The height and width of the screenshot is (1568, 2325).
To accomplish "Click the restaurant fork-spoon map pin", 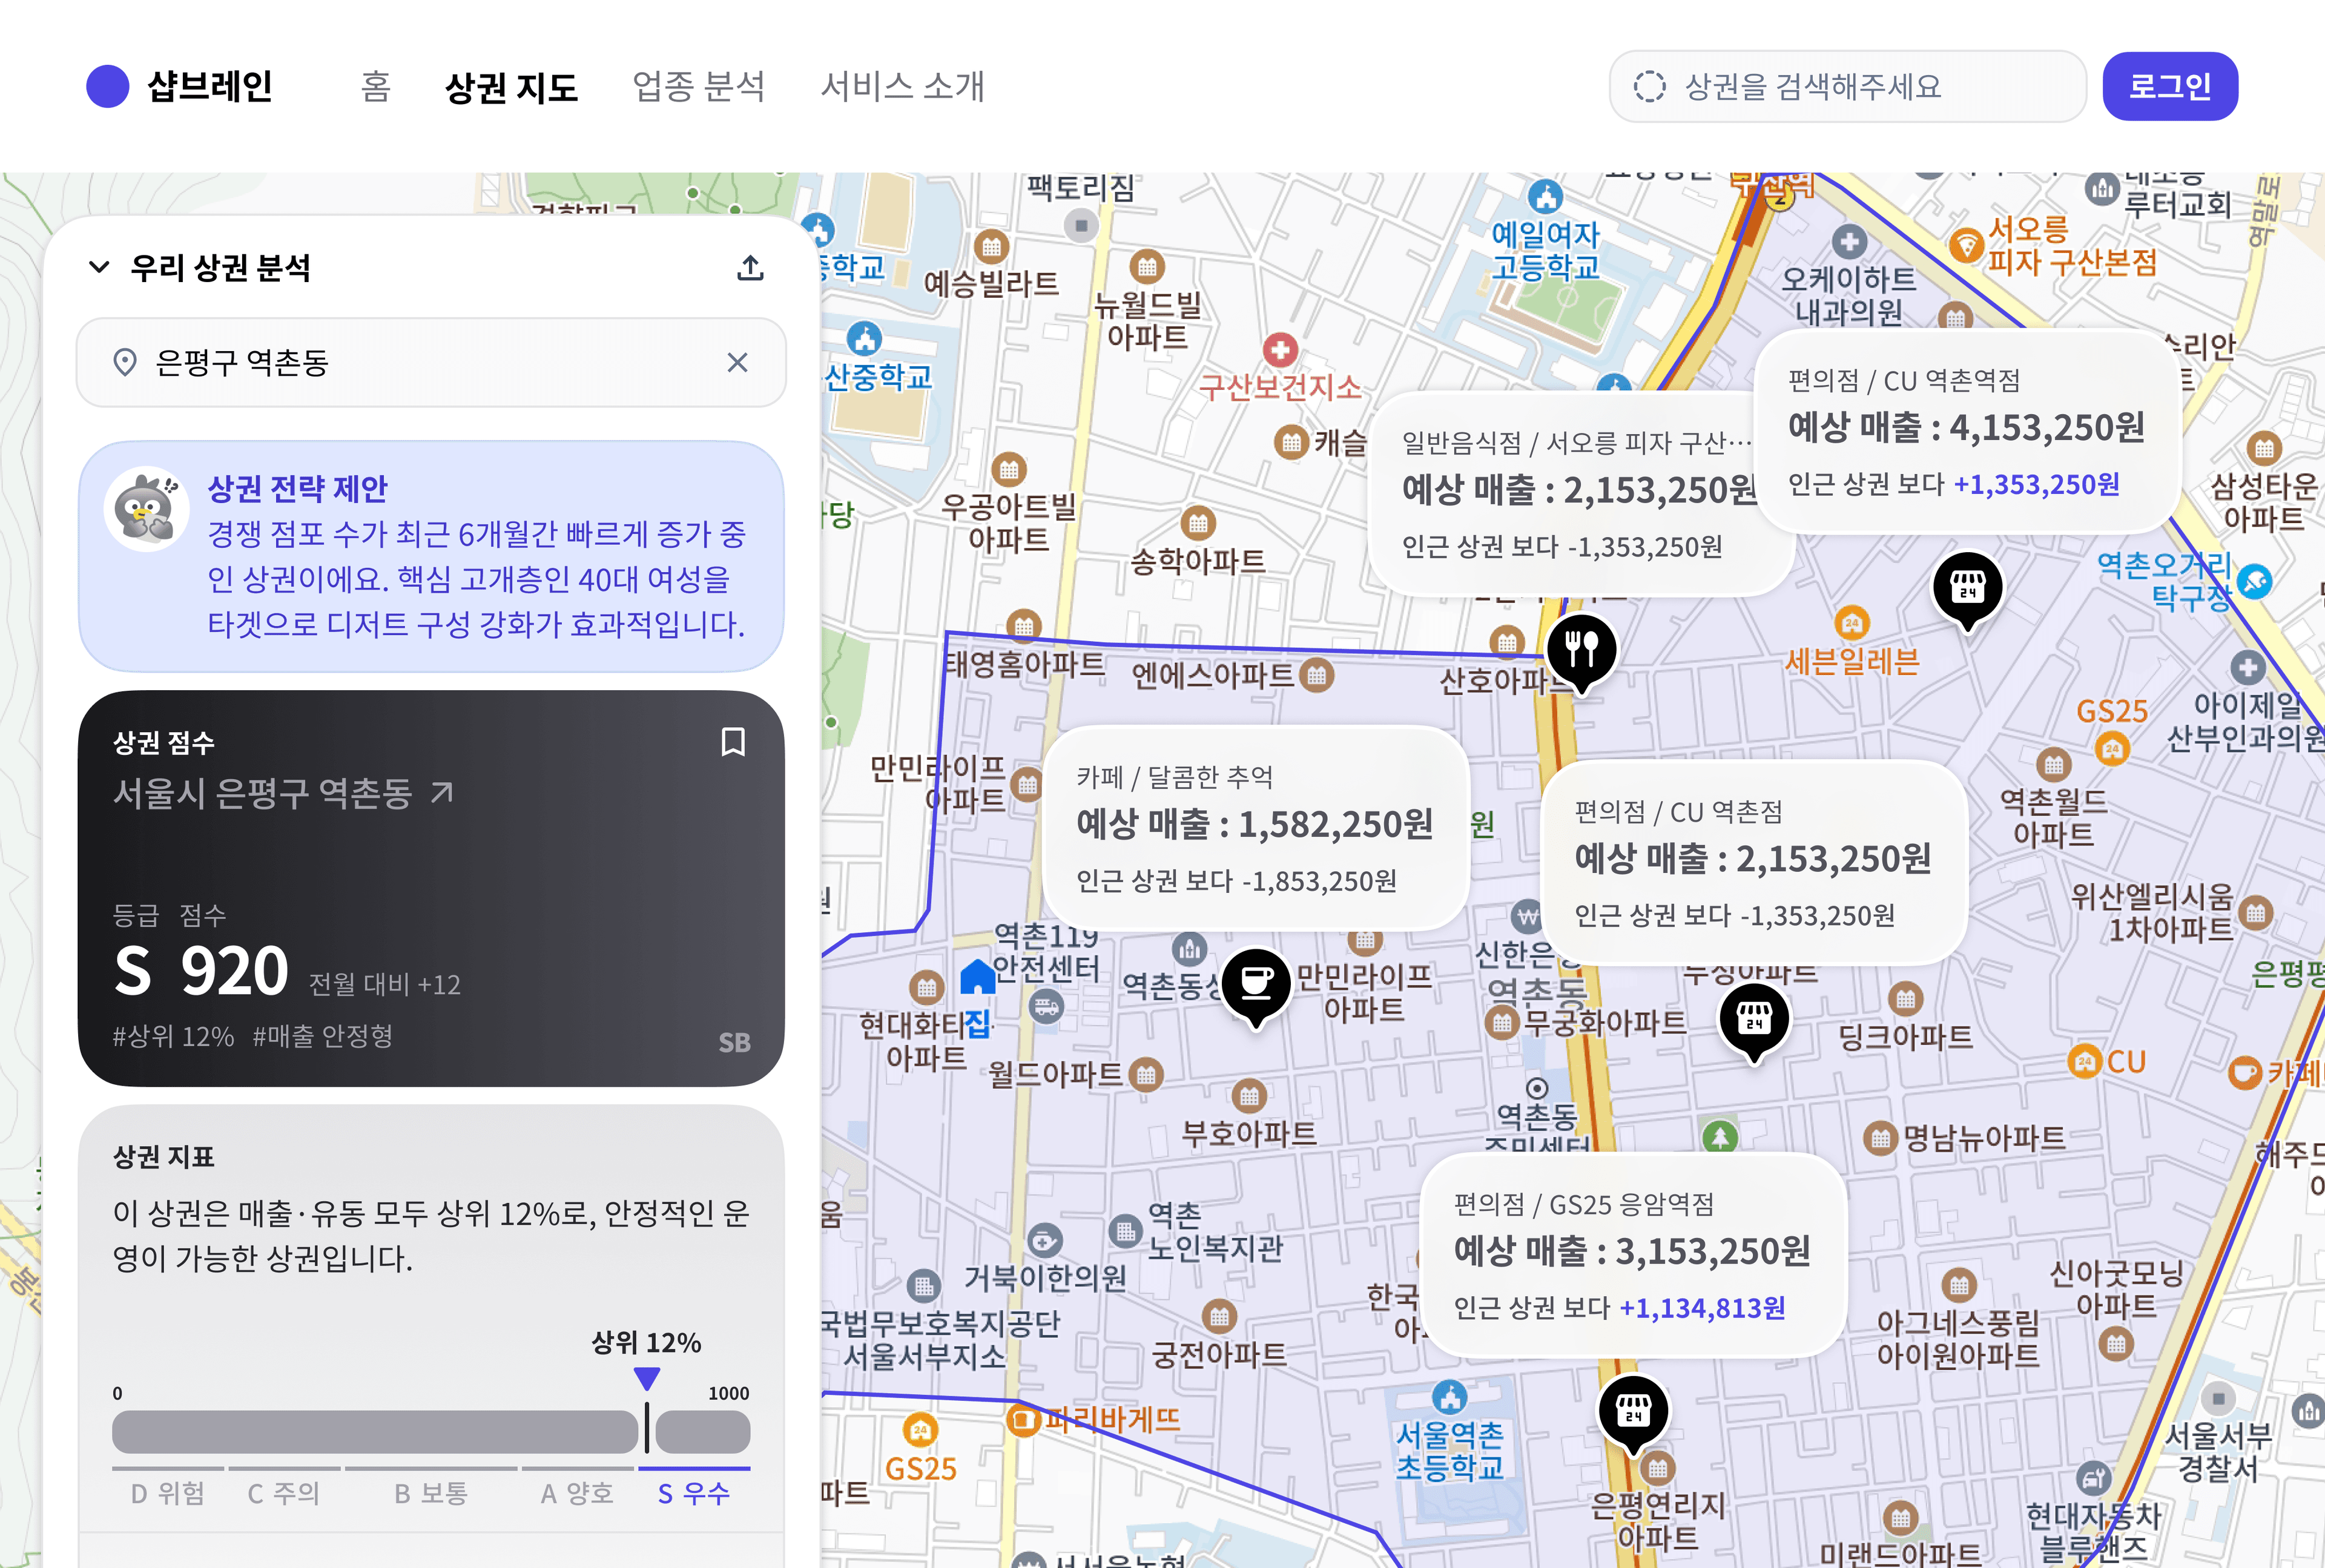I will point(1581,653).
